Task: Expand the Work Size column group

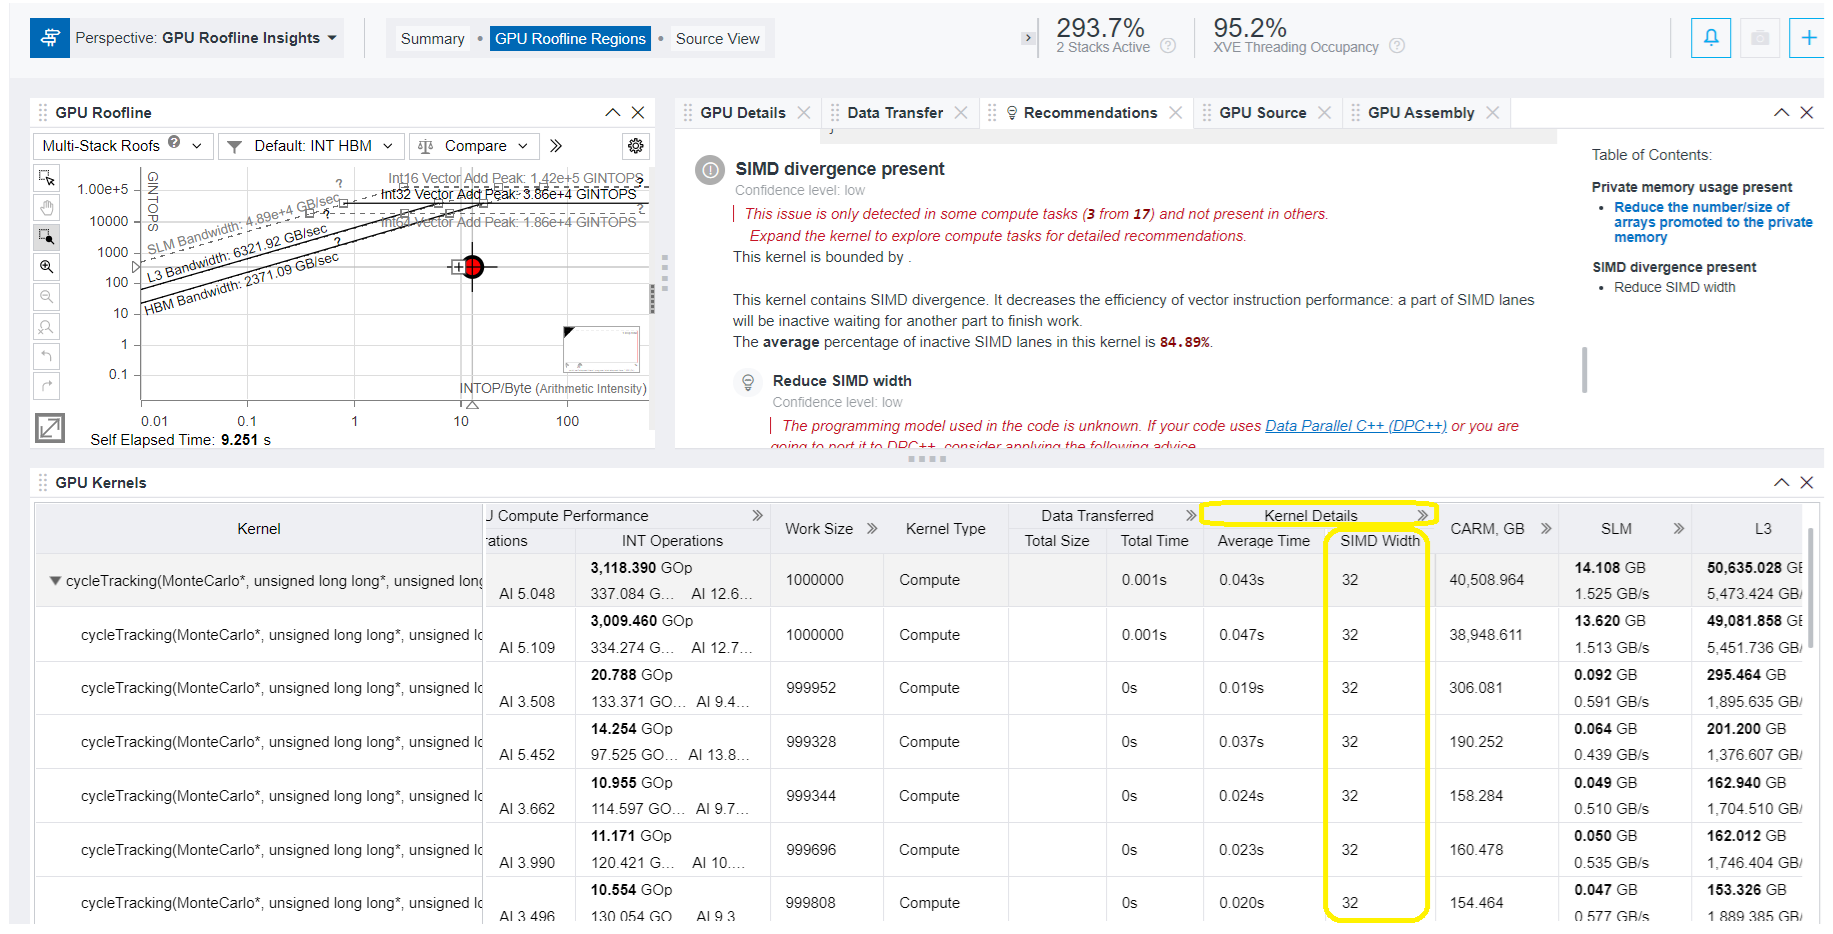Action: pos(872,529)
